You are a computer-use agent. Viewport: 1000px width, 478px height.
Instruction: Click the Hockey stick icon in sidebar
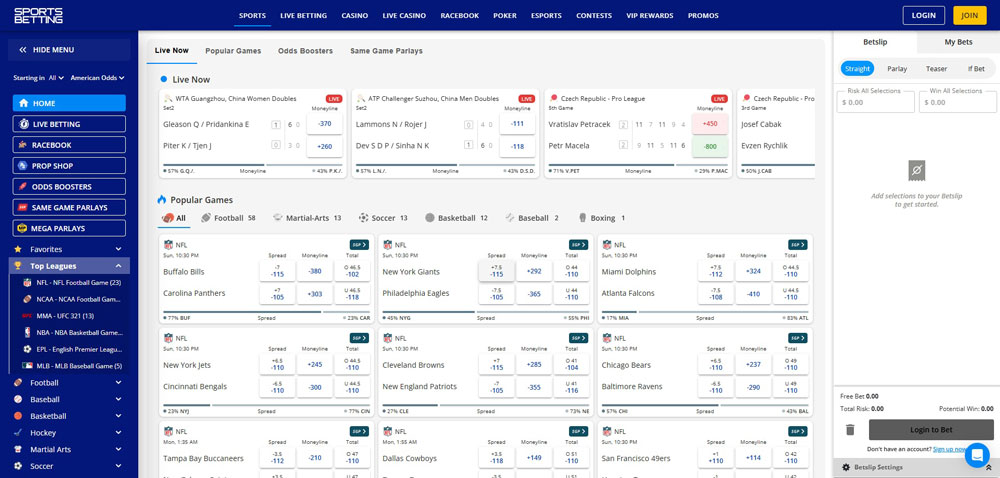click(x=18, y=433)
